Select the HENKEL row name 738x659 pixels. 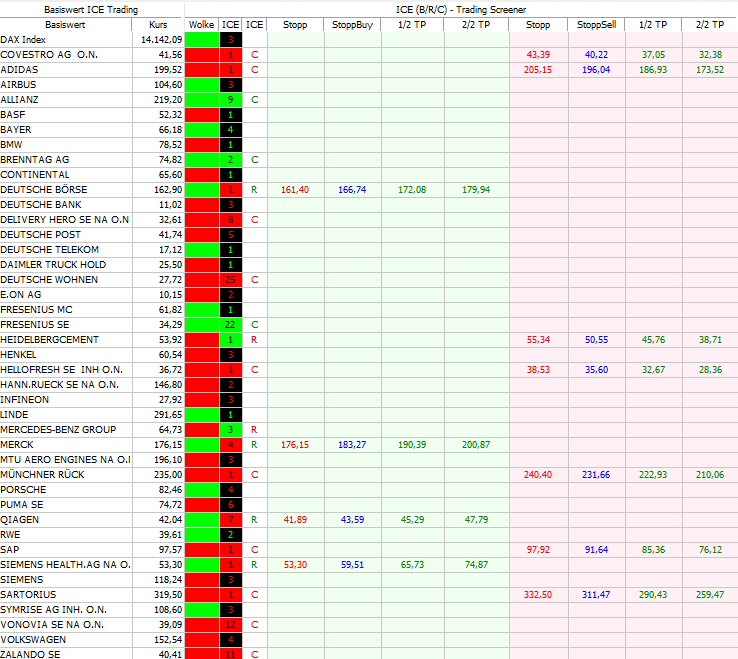point(18,355)
